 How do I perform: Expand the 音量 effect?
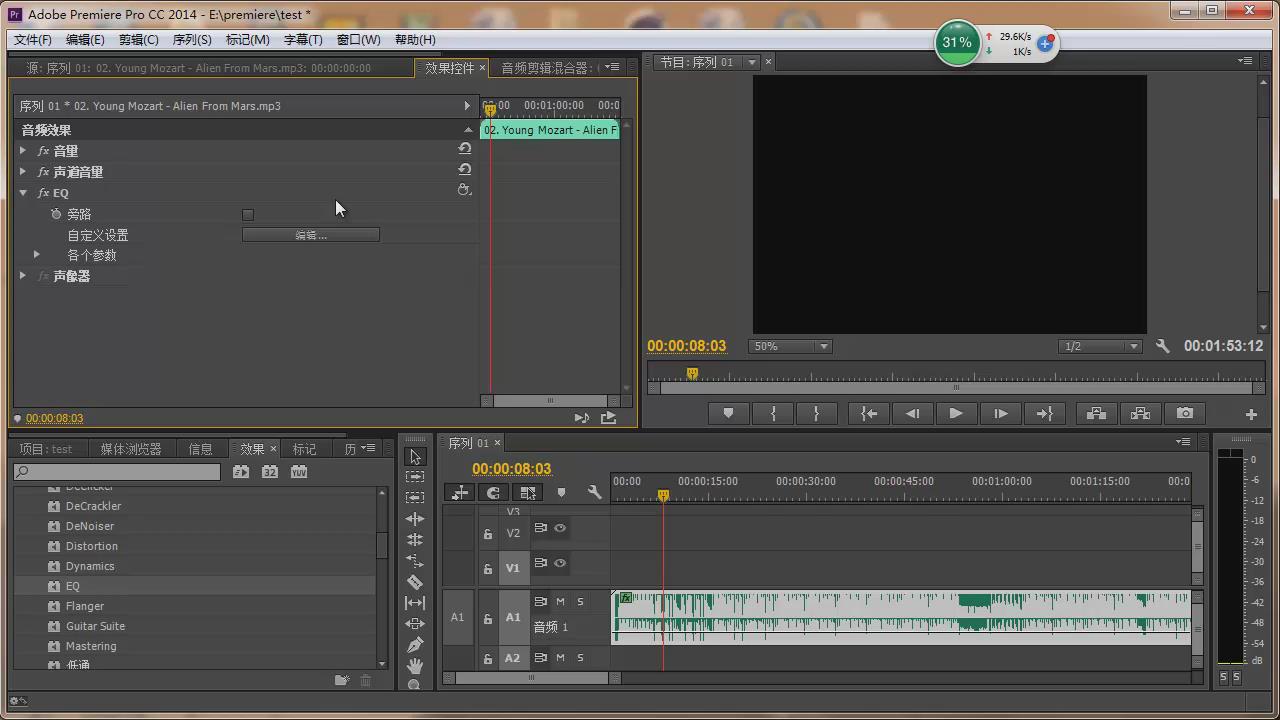23,150
